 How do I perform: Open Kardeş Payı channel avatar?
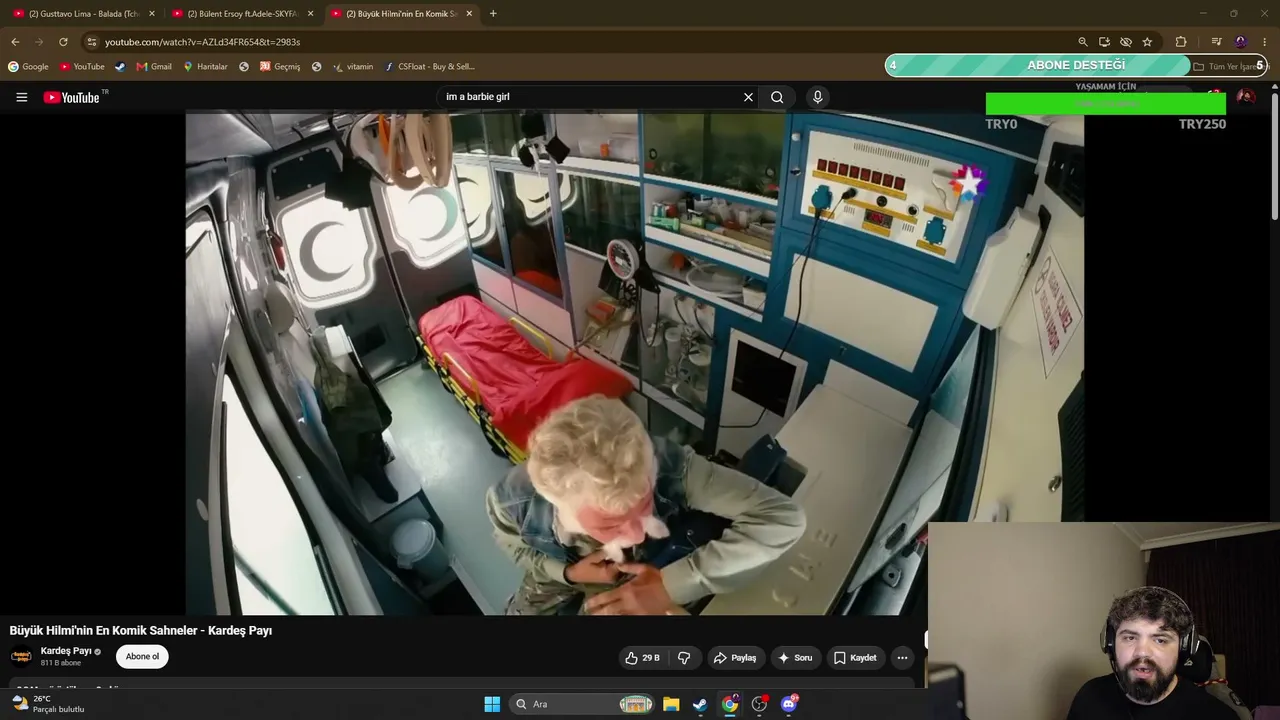coord(21,657)
